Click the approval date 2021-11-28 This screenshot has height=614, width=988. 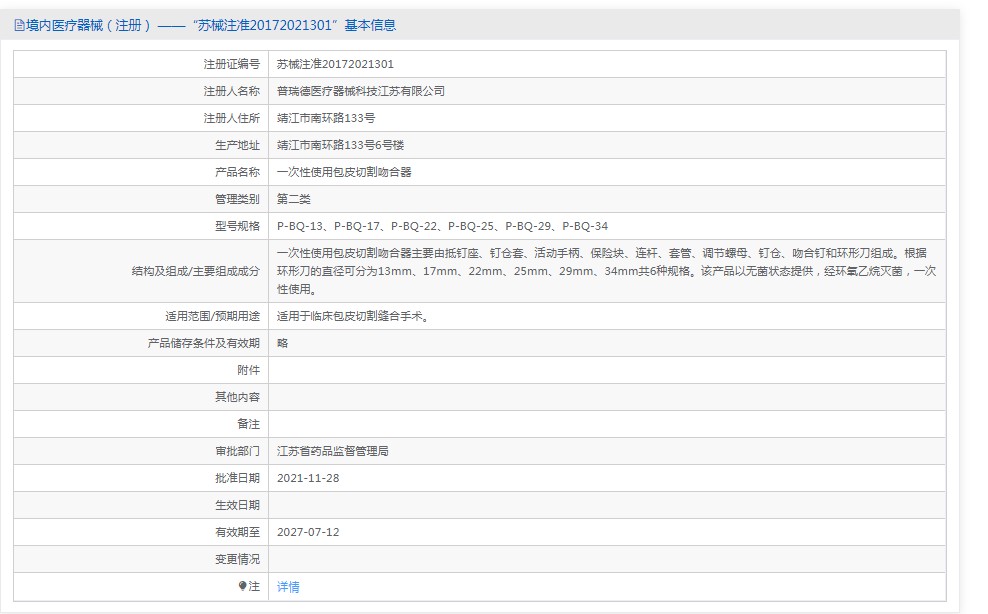click(x=308, y=478)
